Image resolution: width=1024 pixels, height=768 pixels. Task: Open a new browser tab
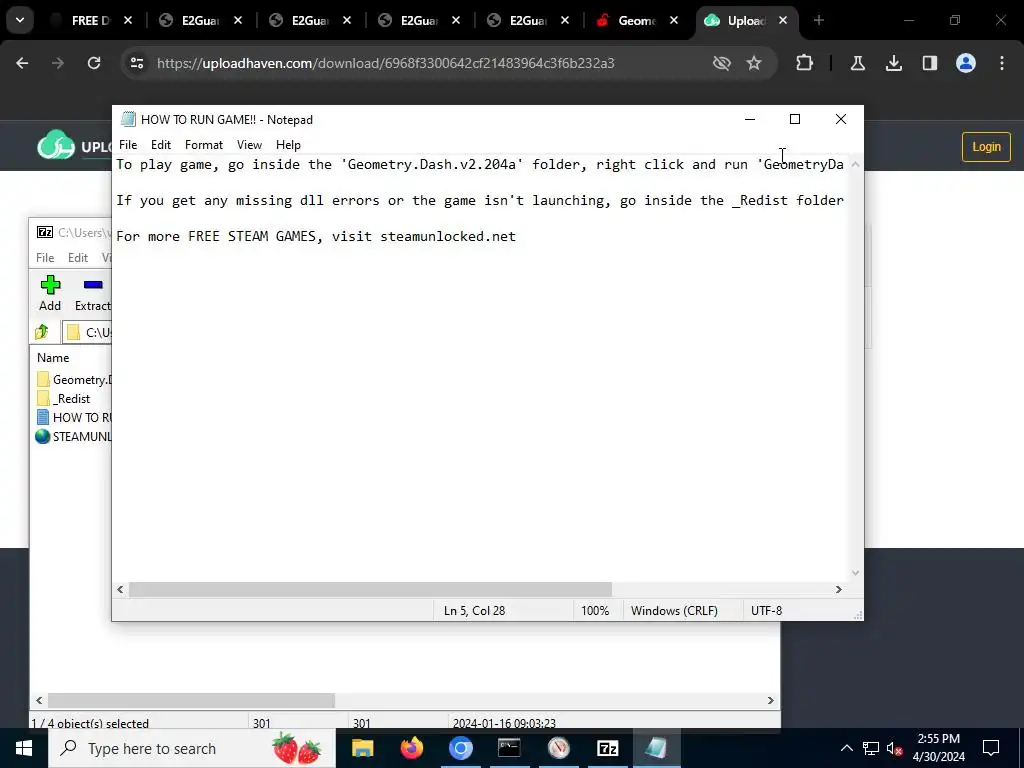click(819, 20)
